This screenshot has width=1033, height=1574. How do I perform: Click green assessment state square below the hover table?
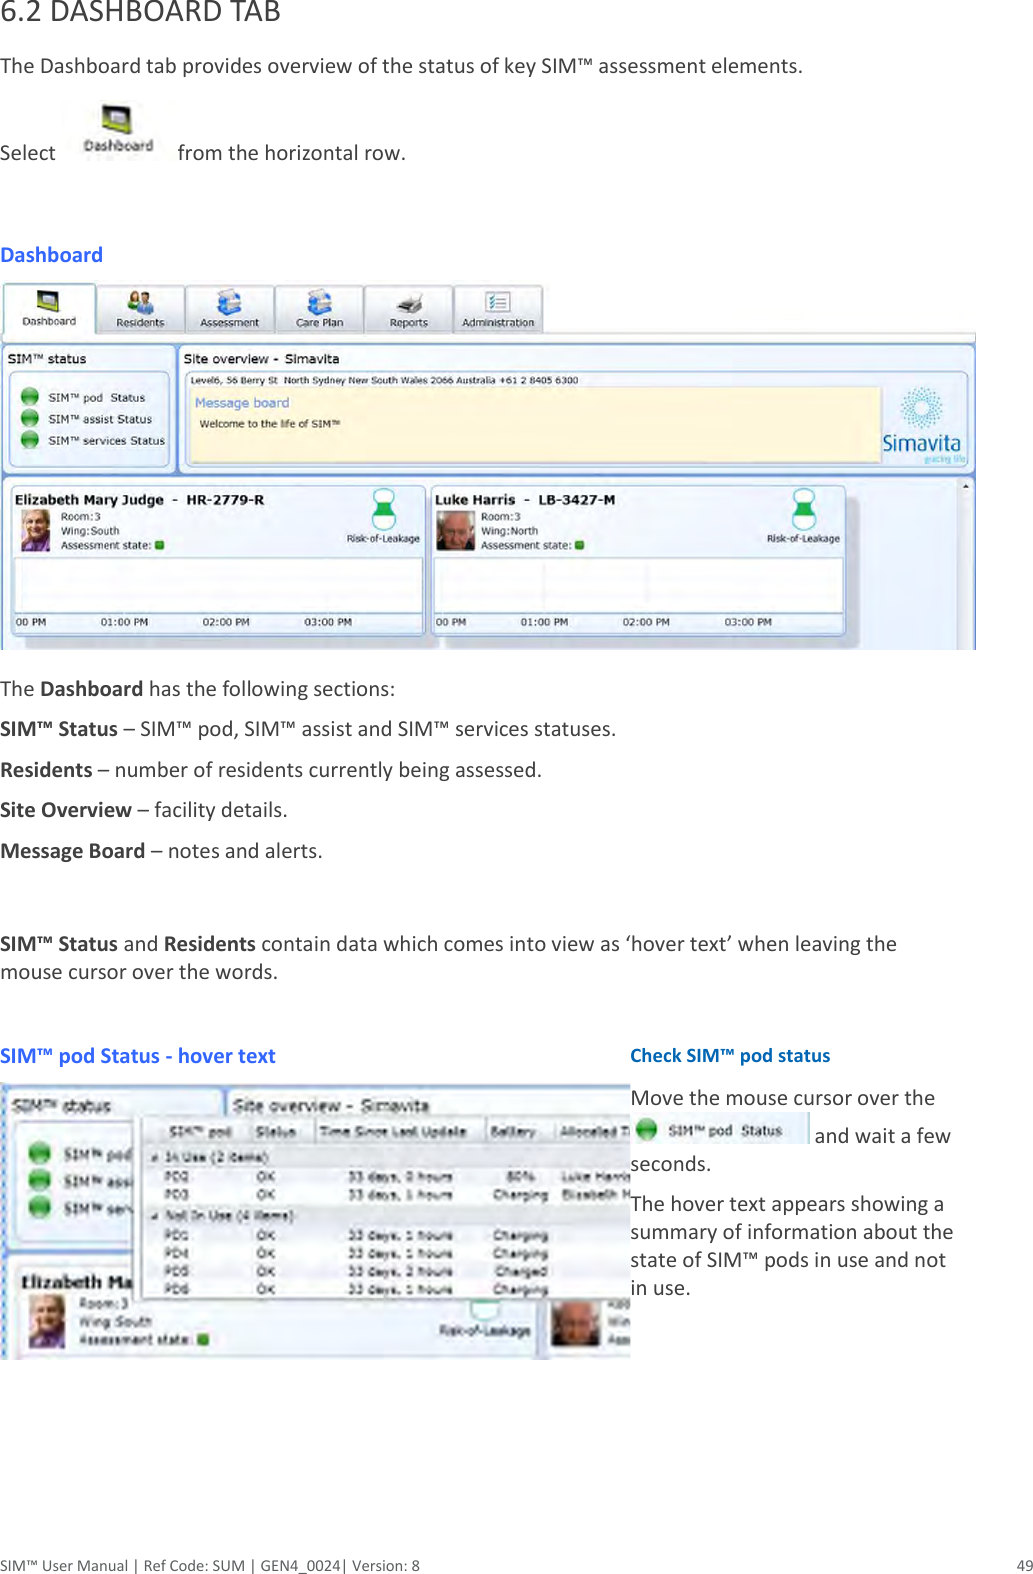click(x=203, y=1340)
